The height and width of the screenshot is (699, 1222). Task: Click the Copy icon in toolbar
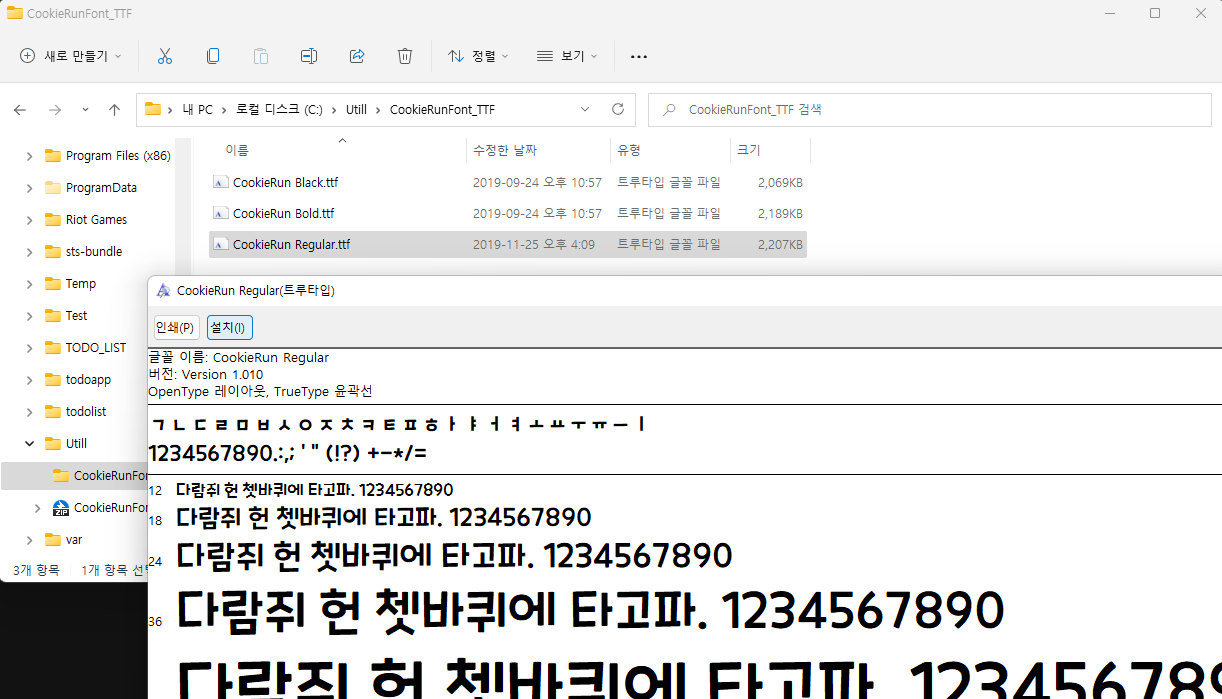[213, 56]
